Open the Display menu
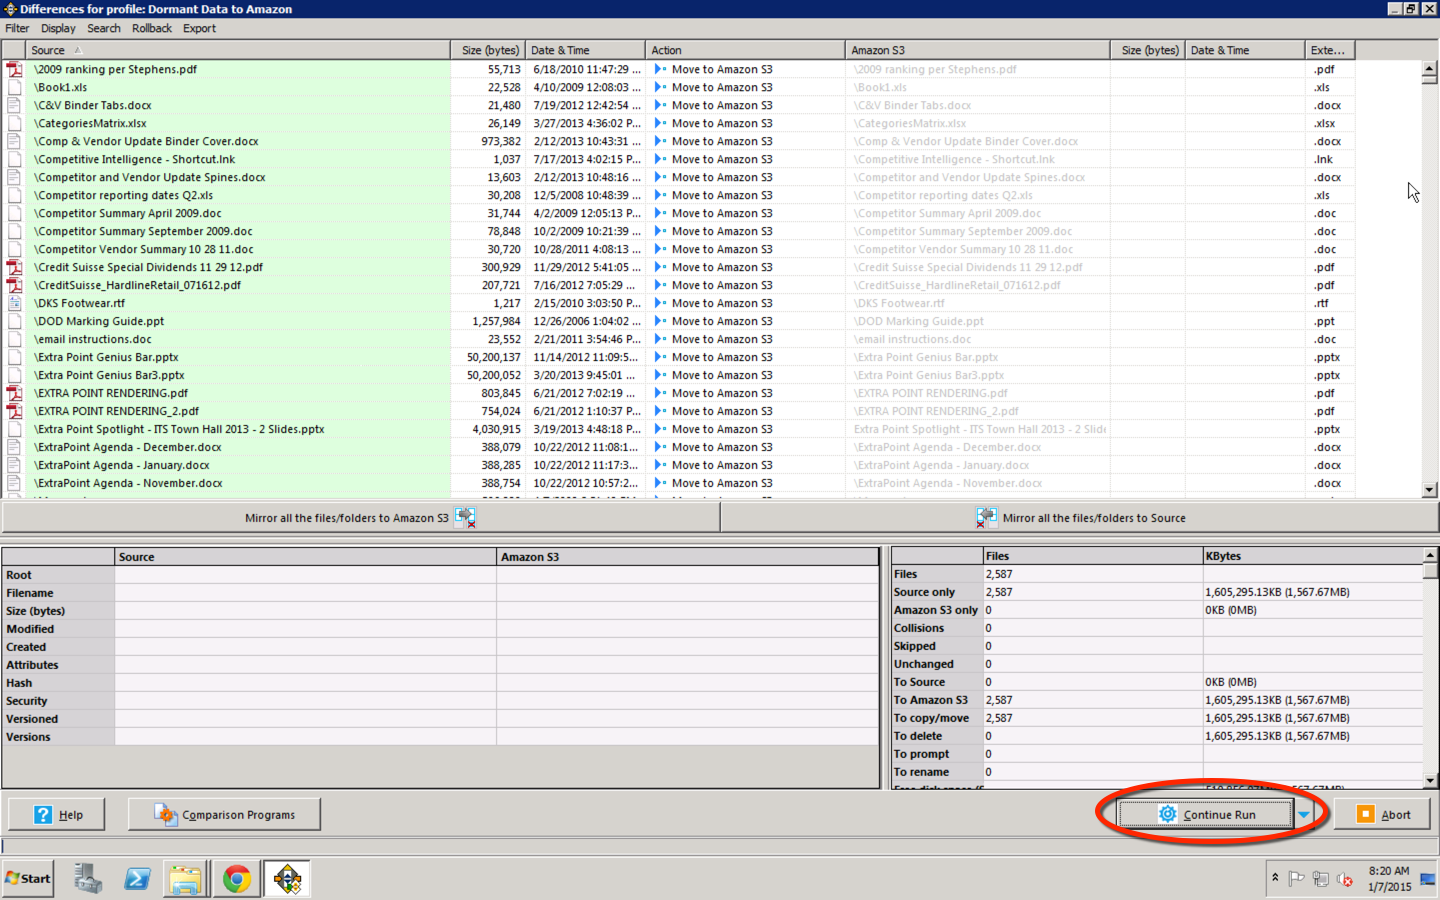The height and width of the screenshot is (900, 1440). (58, 28)
